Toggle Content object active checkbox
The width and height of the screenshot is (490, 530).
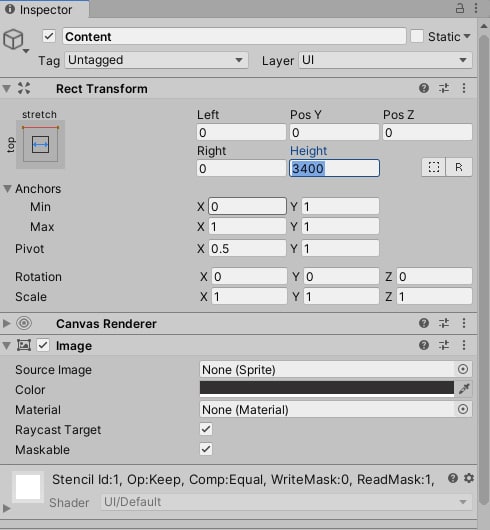pyautogui.click(x=49, y=36)
